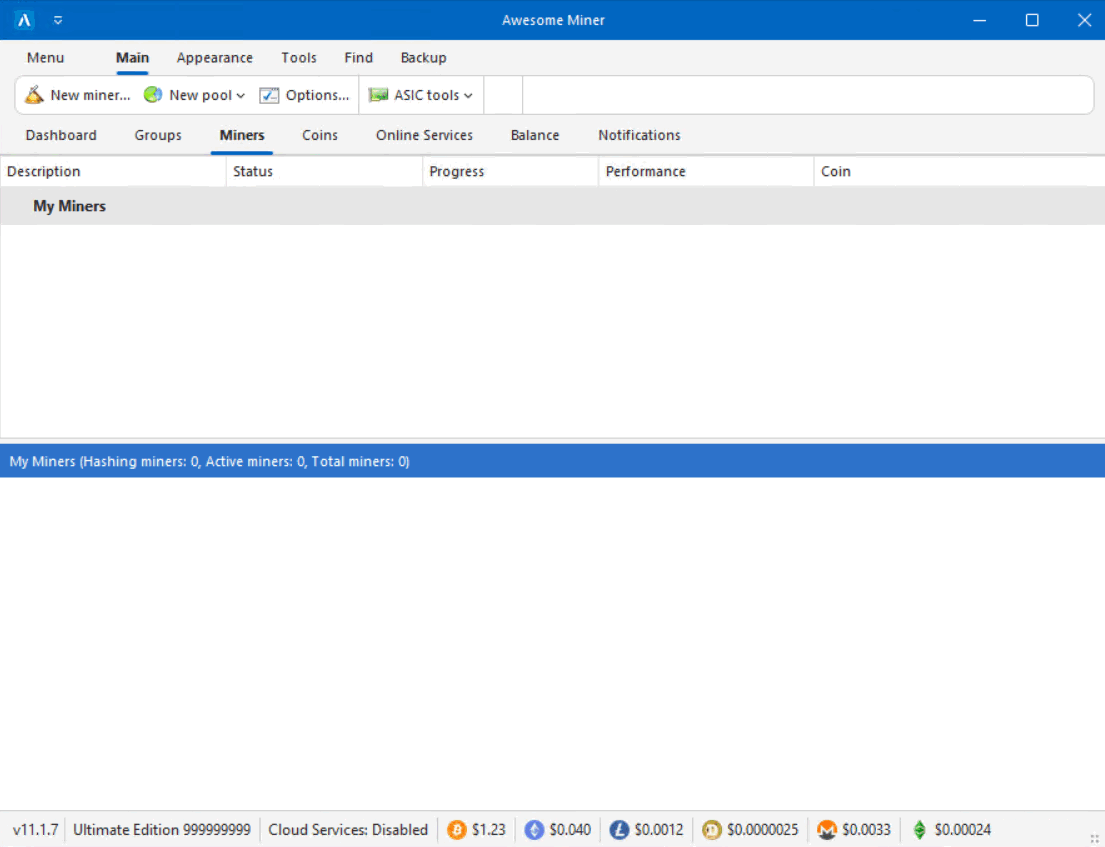Expand the New pool dropdown arrow
This screenshot has height=847, width=1105.
(x=241, y=96)
